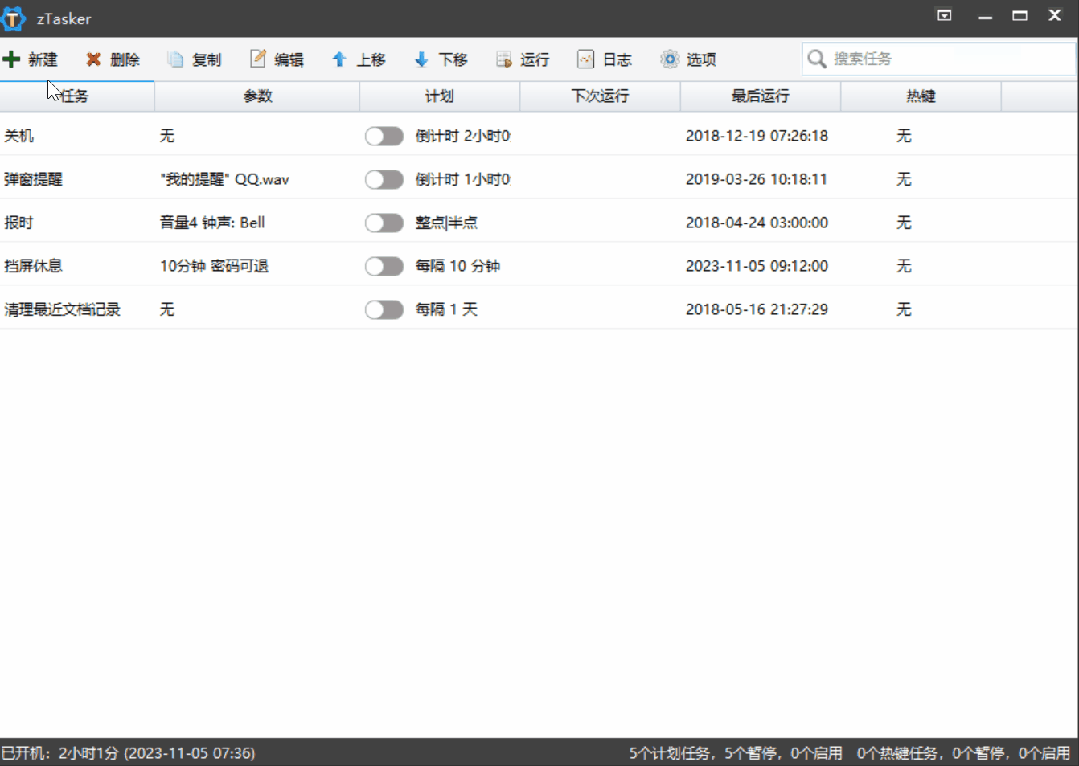Delete the selected task using 删除
This screenshot has height=766, width=1079.
tap(113, 59)
